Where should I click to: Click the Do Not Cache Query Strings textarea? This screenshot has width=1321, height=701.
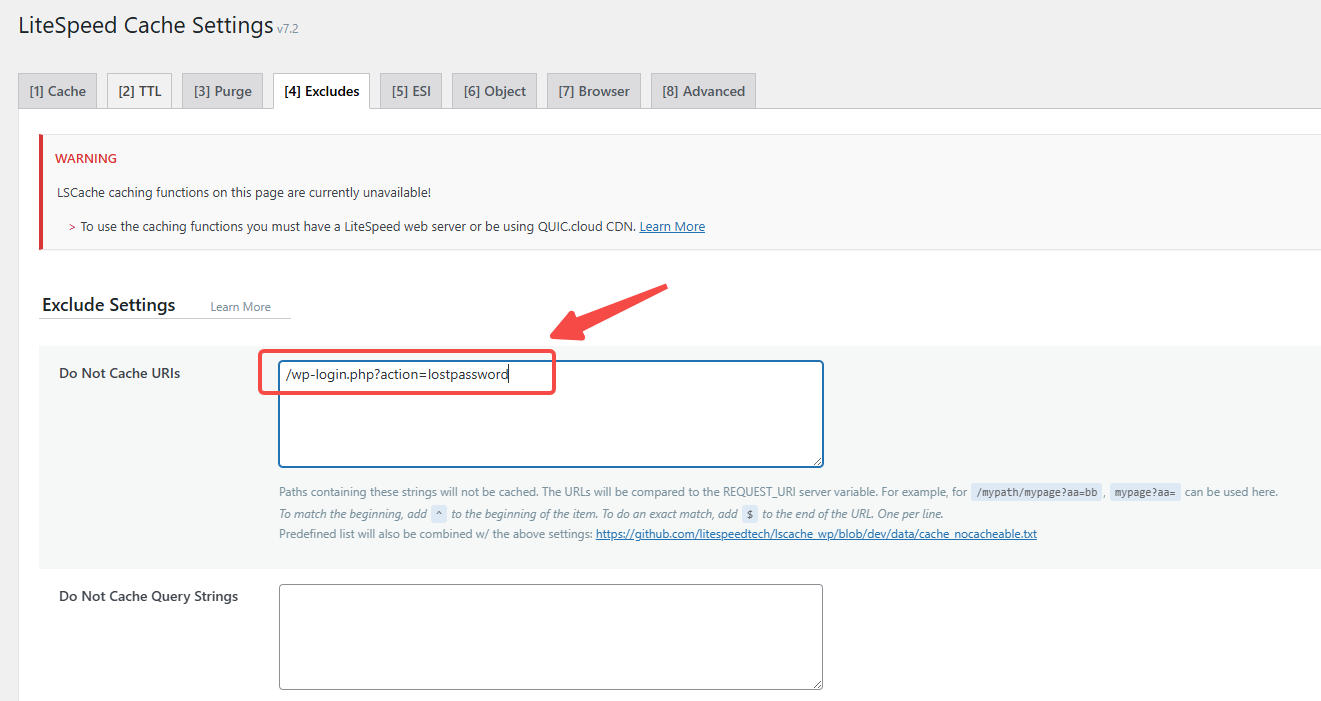coord(550,636)
